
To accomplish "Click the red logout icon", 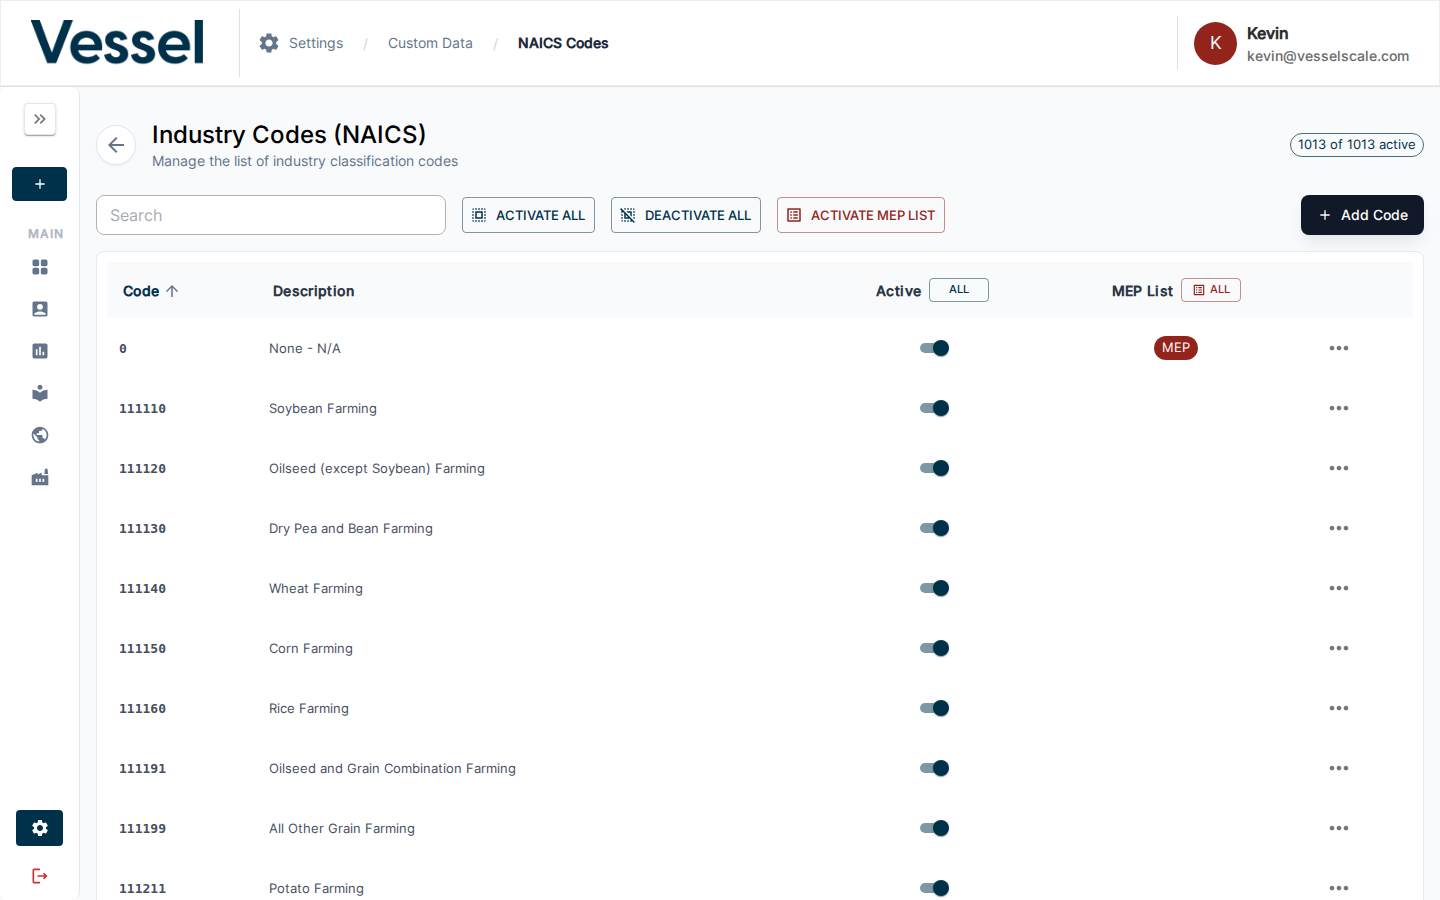I will [40, 876].
